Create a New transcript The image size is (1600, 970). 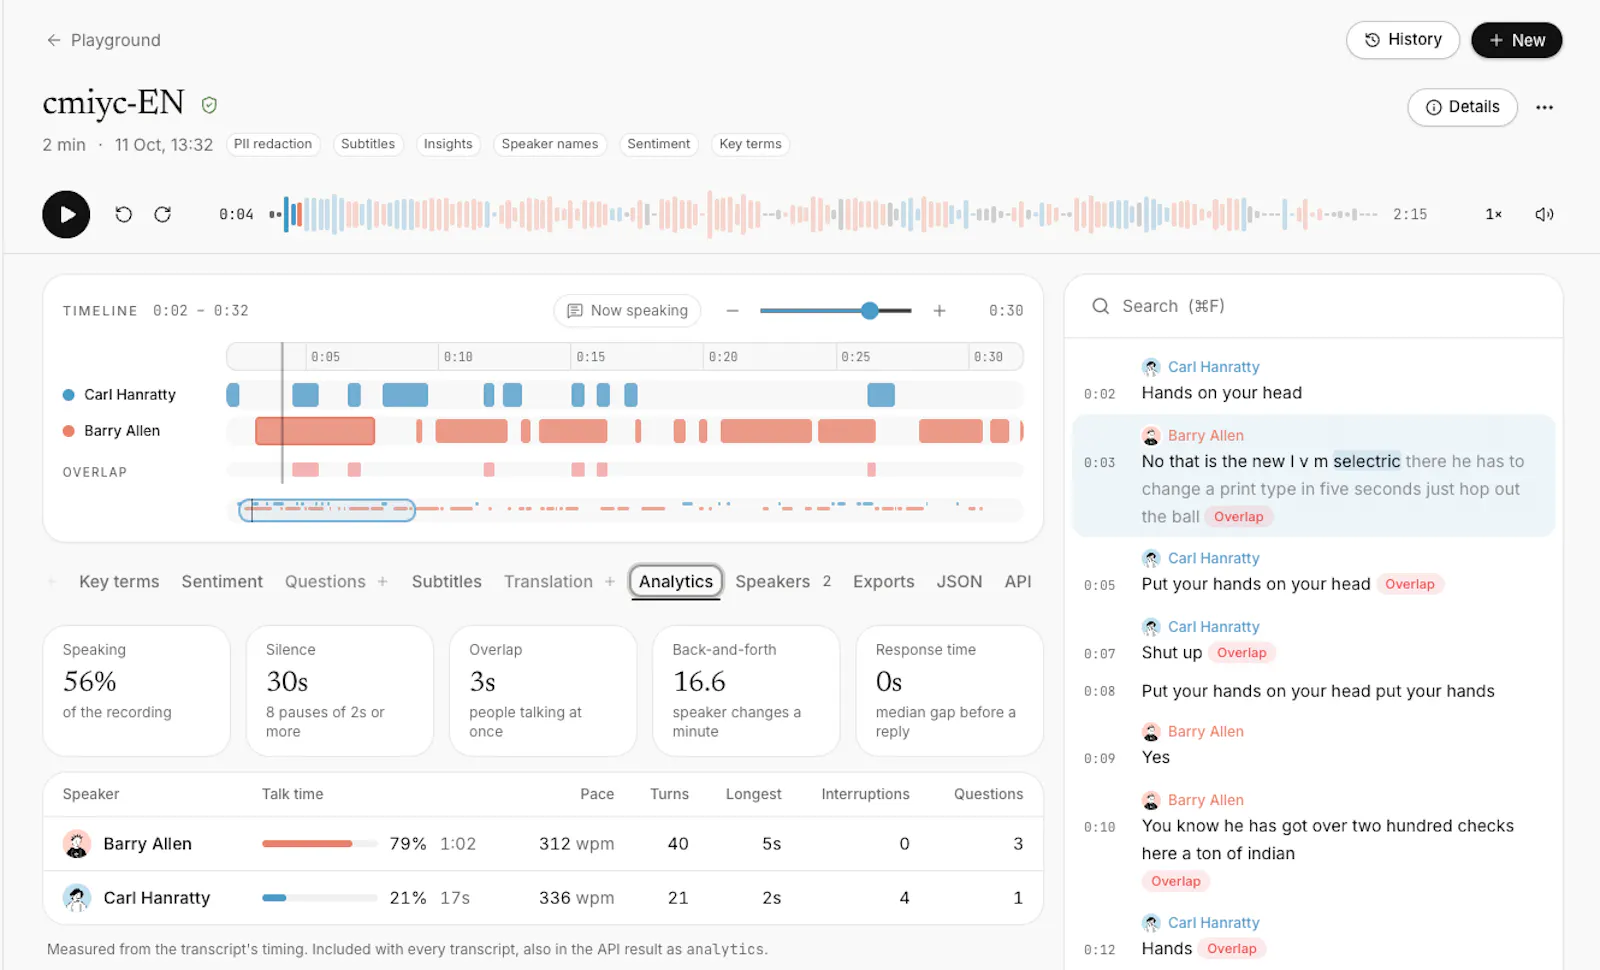pos(1516,40)
